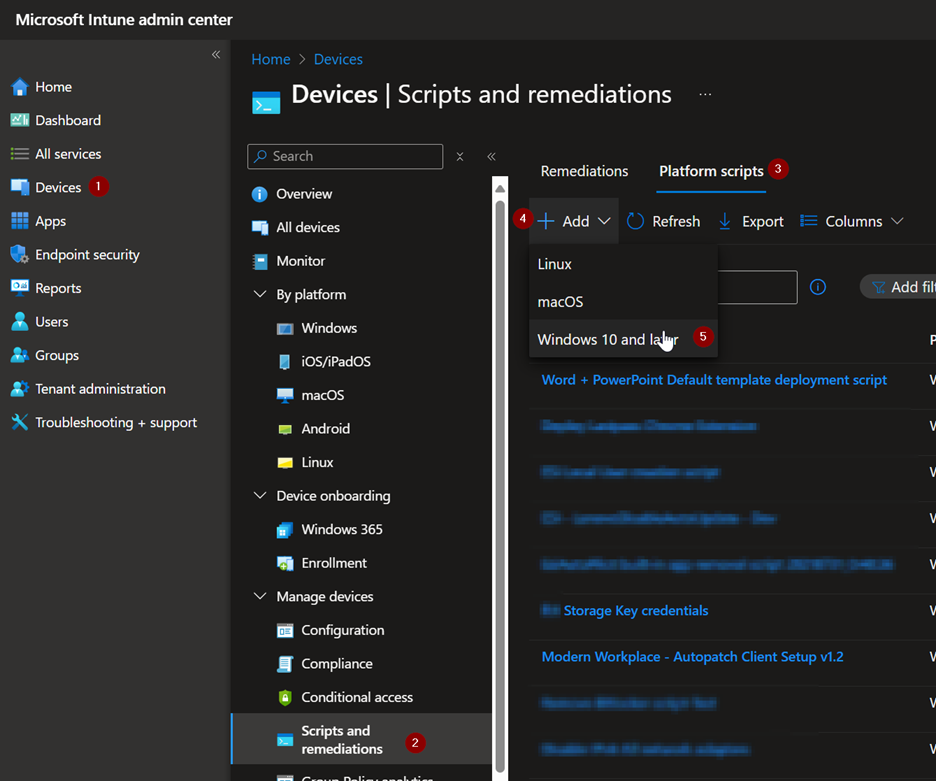The image size is (936, 781).
Task: Go to Devices breadcrumb link
Action: click(x=338, y=59)
